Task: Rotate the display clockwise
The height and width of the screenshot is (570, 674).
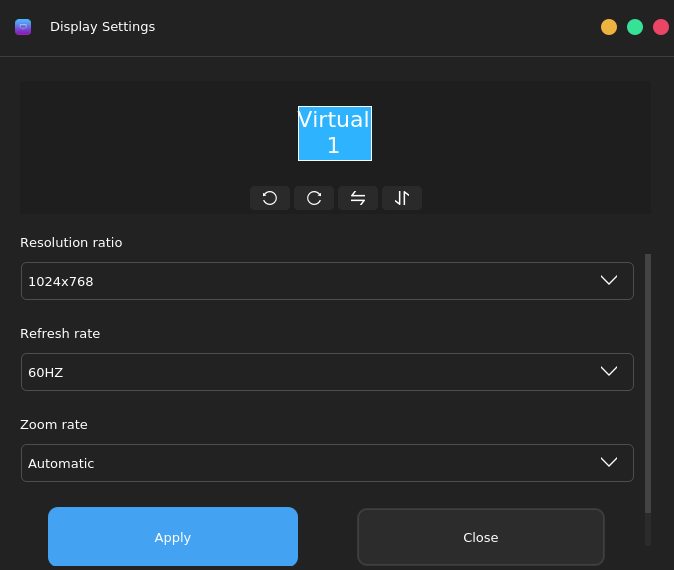Action: click(x=314, y=198)
